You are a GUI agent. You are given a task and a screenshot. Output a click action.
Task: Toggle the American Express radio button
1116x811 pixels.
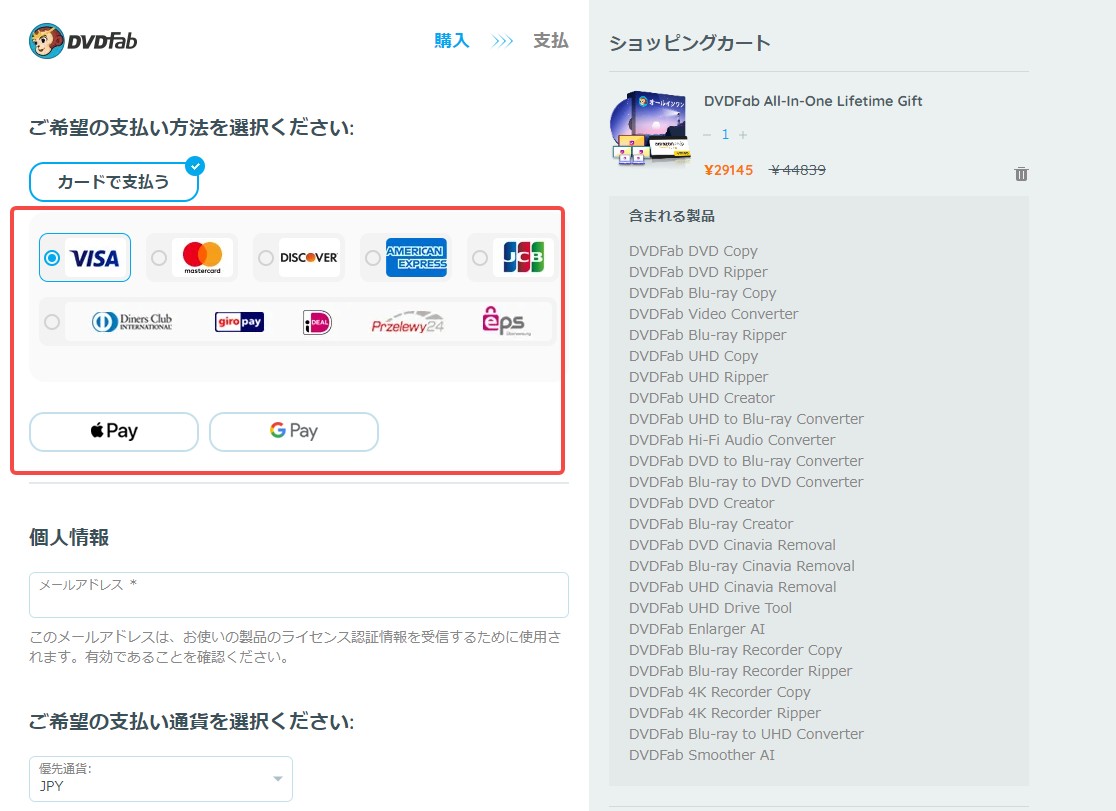click(x=372, y=258)
